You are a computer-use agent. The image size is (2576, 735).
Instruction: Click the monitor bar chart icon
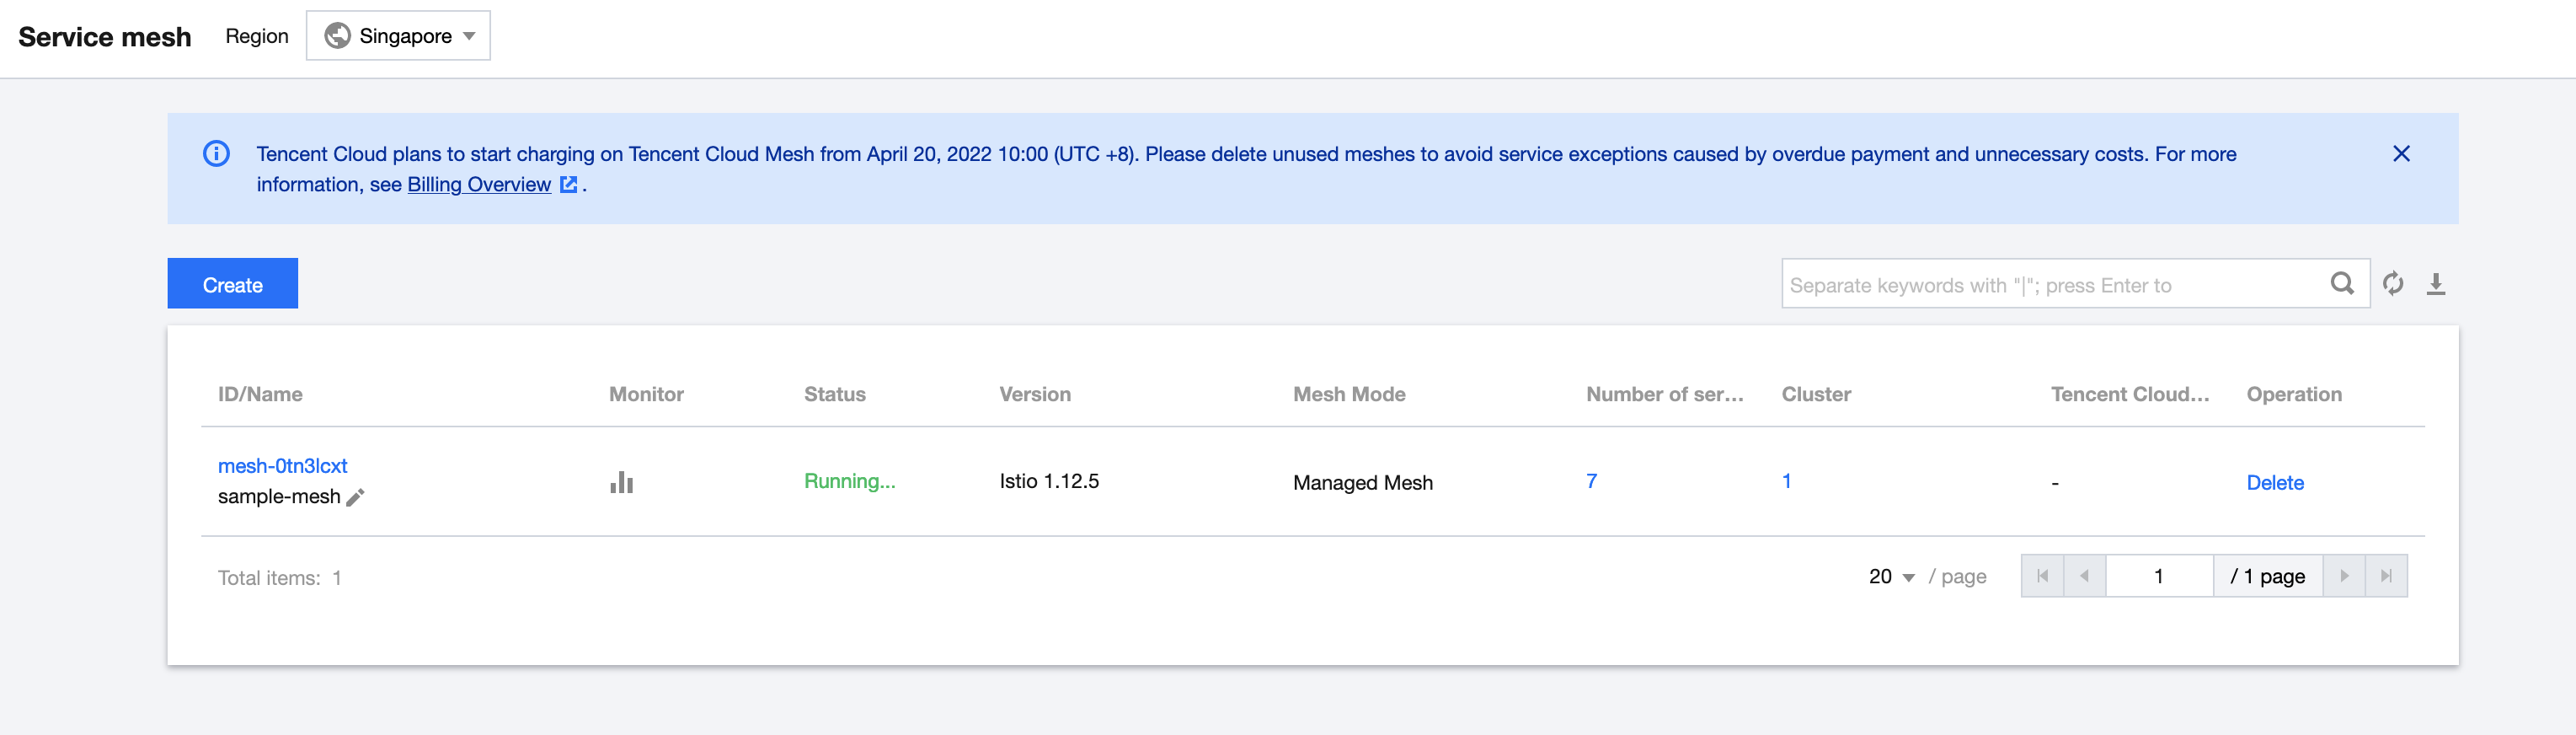point(621,483)
